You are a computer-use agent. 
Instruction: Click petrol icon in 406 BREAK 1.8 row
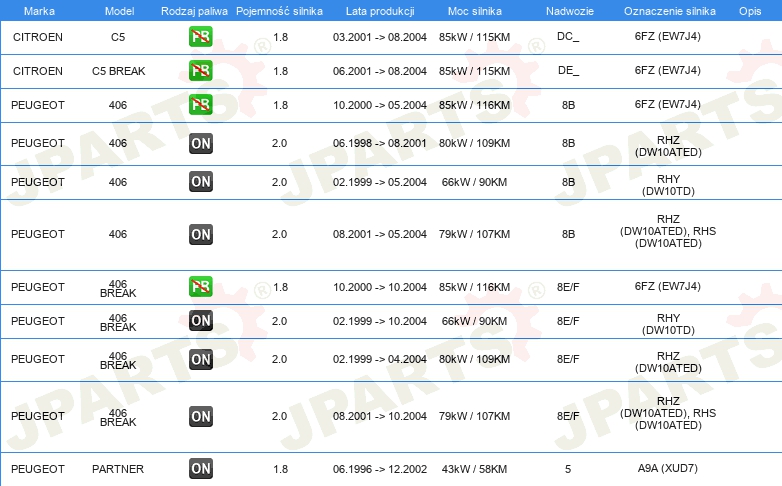(x=201, y=286)
